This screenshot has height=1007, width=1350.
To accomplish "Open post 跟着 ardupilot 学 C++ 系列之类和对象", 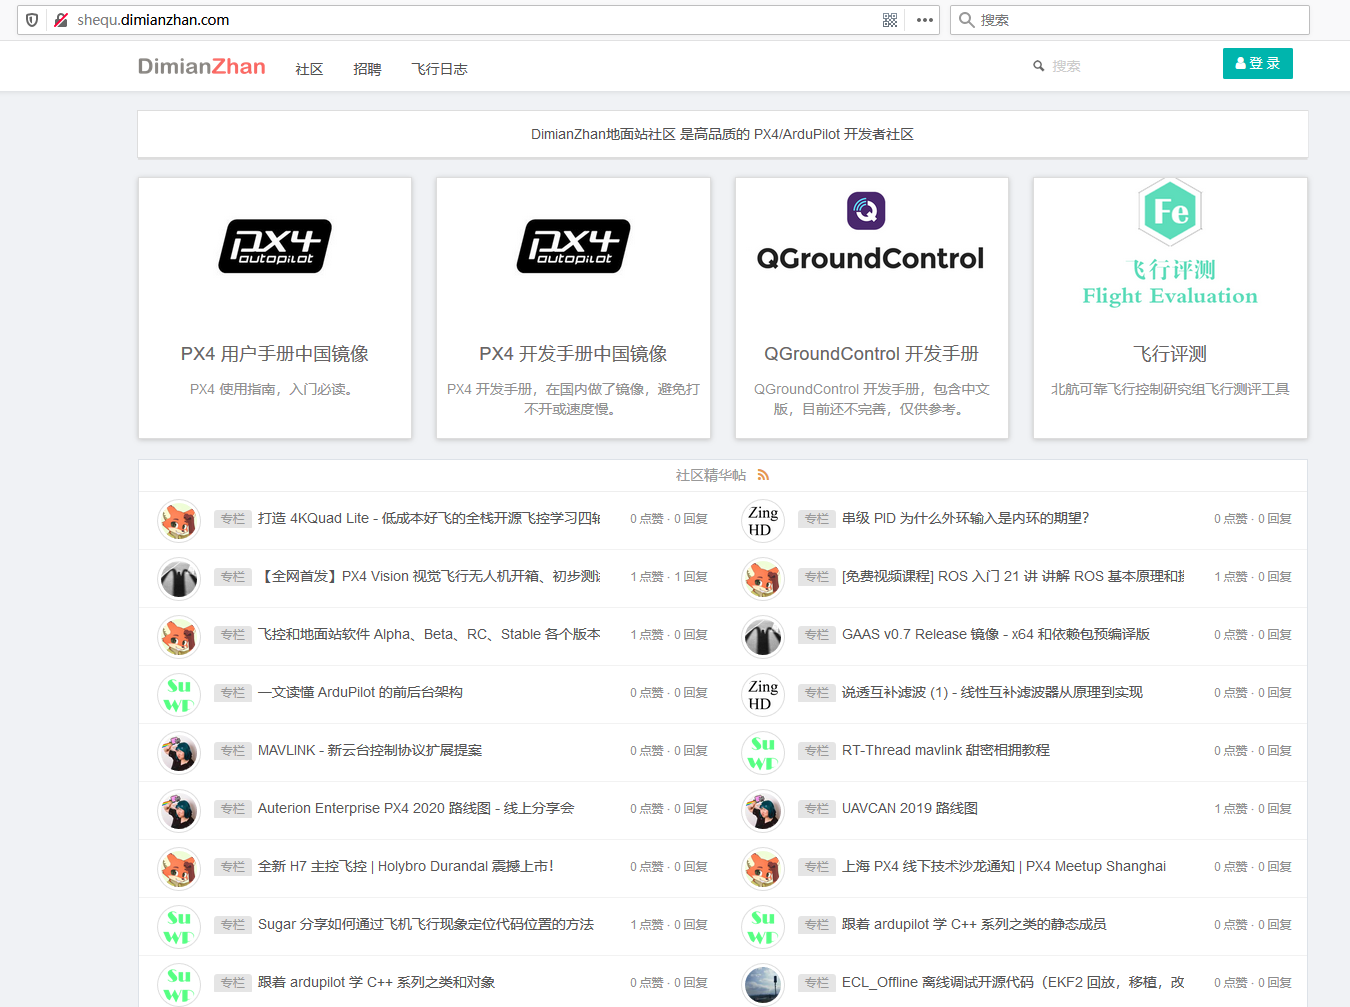I will pyautogui.click(x=376, y=983).
